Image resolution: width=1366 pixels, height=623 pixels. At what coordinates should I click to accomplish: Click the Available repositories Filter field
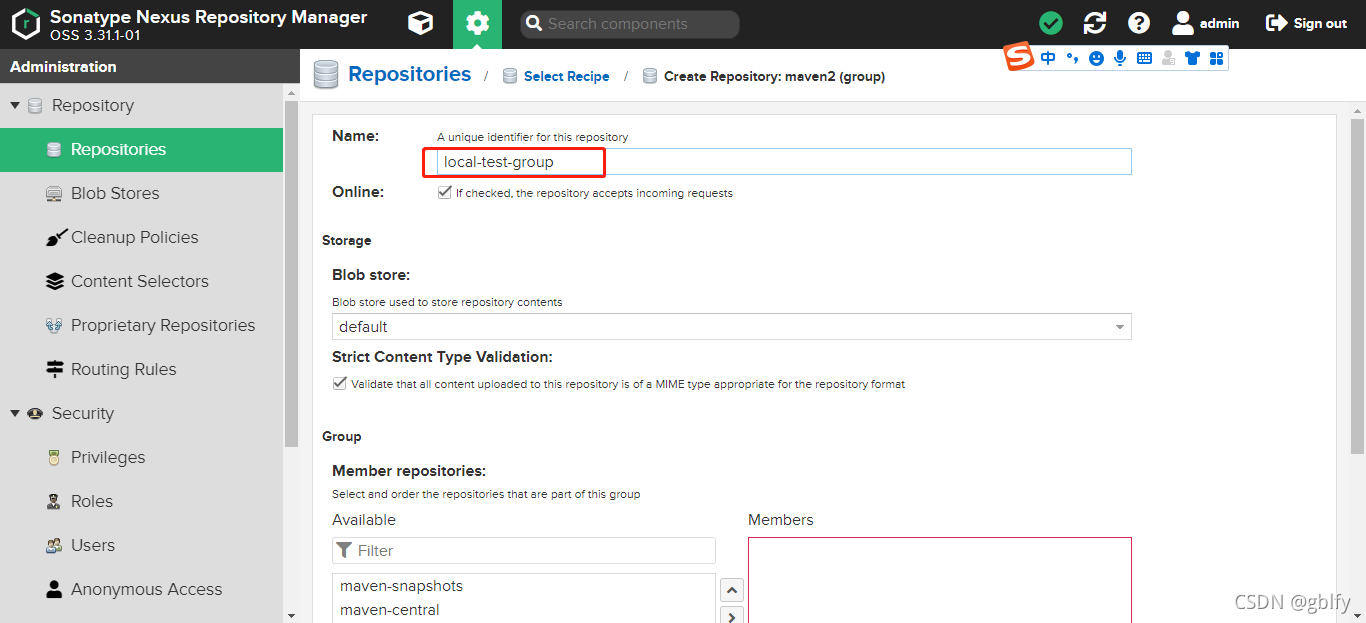[524, 550]
